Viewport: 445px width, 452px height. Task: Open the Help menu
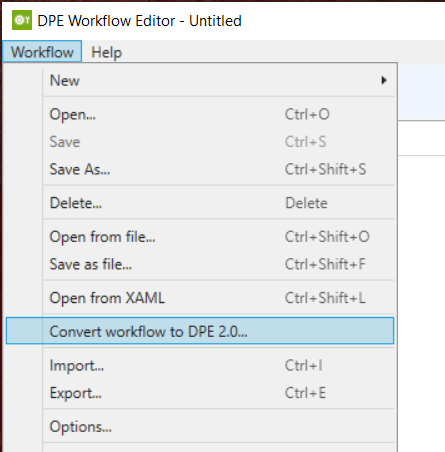coord(107,52)
